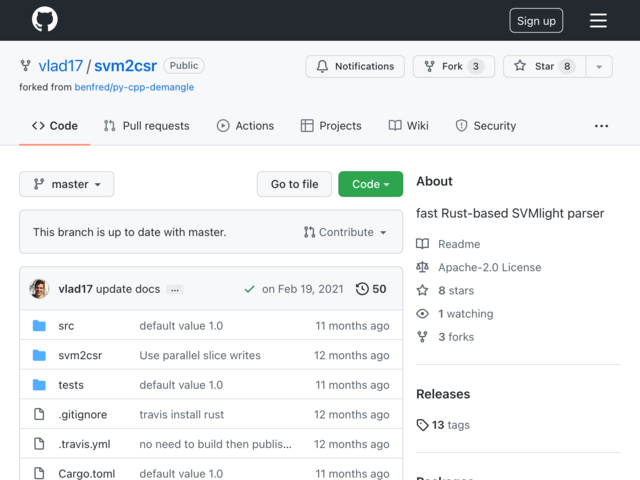Open the commit history clock icon showing 50

click(371, 289)
